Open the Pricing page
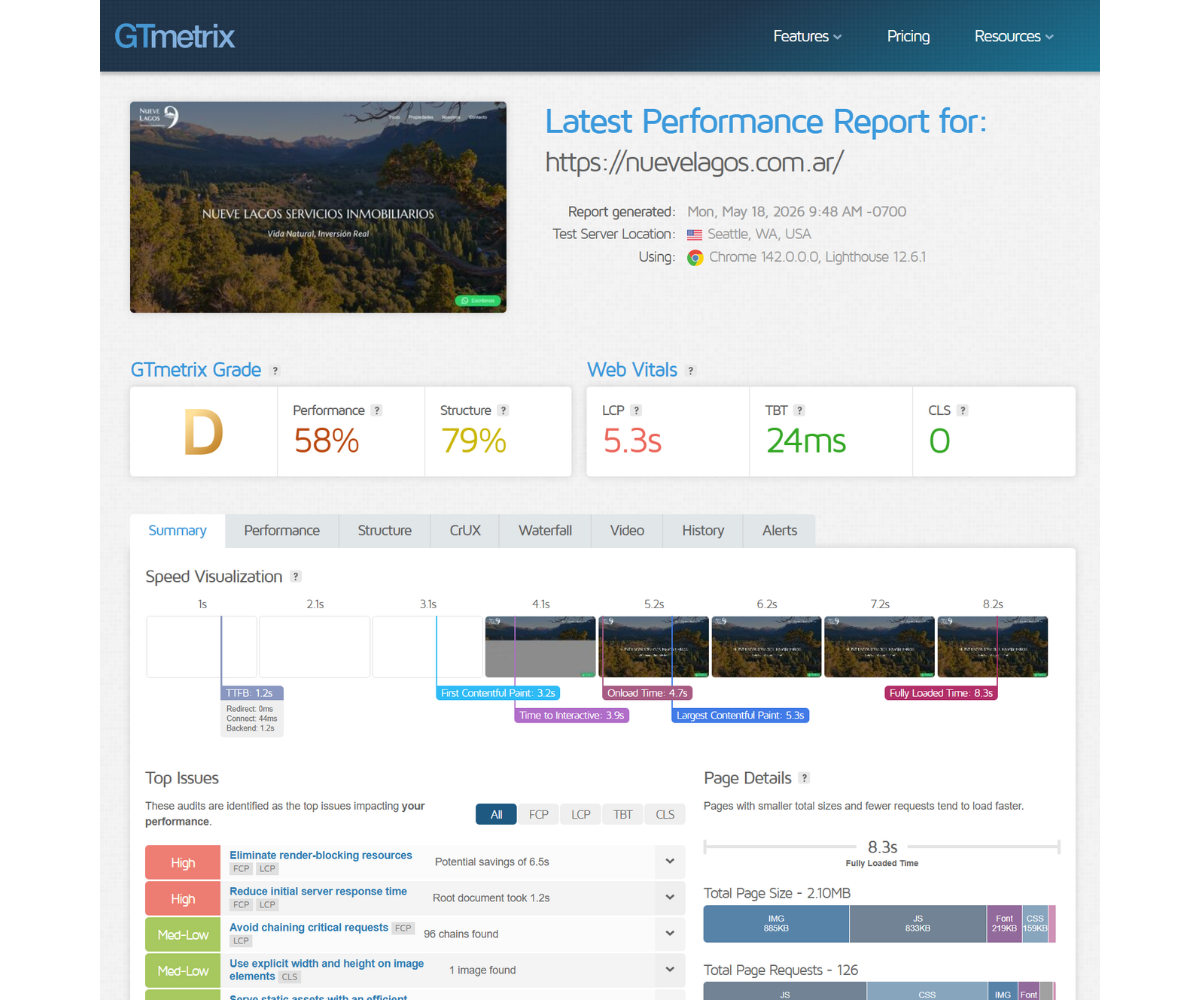This screenshot has height=1000, width=1200. [x=908, y=36]
